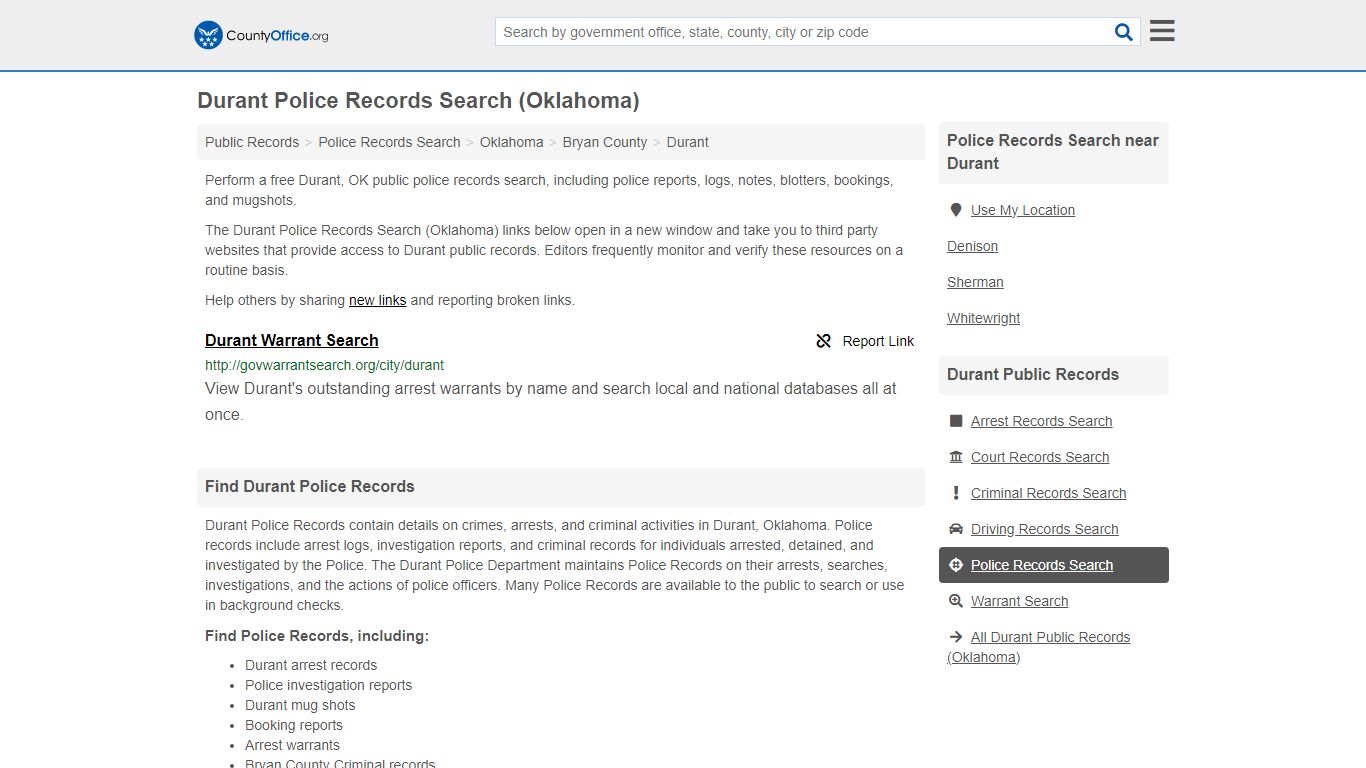Open Bryan County breadcrumb
Viewport: 1366px width, 768px height.
[605, 142]
